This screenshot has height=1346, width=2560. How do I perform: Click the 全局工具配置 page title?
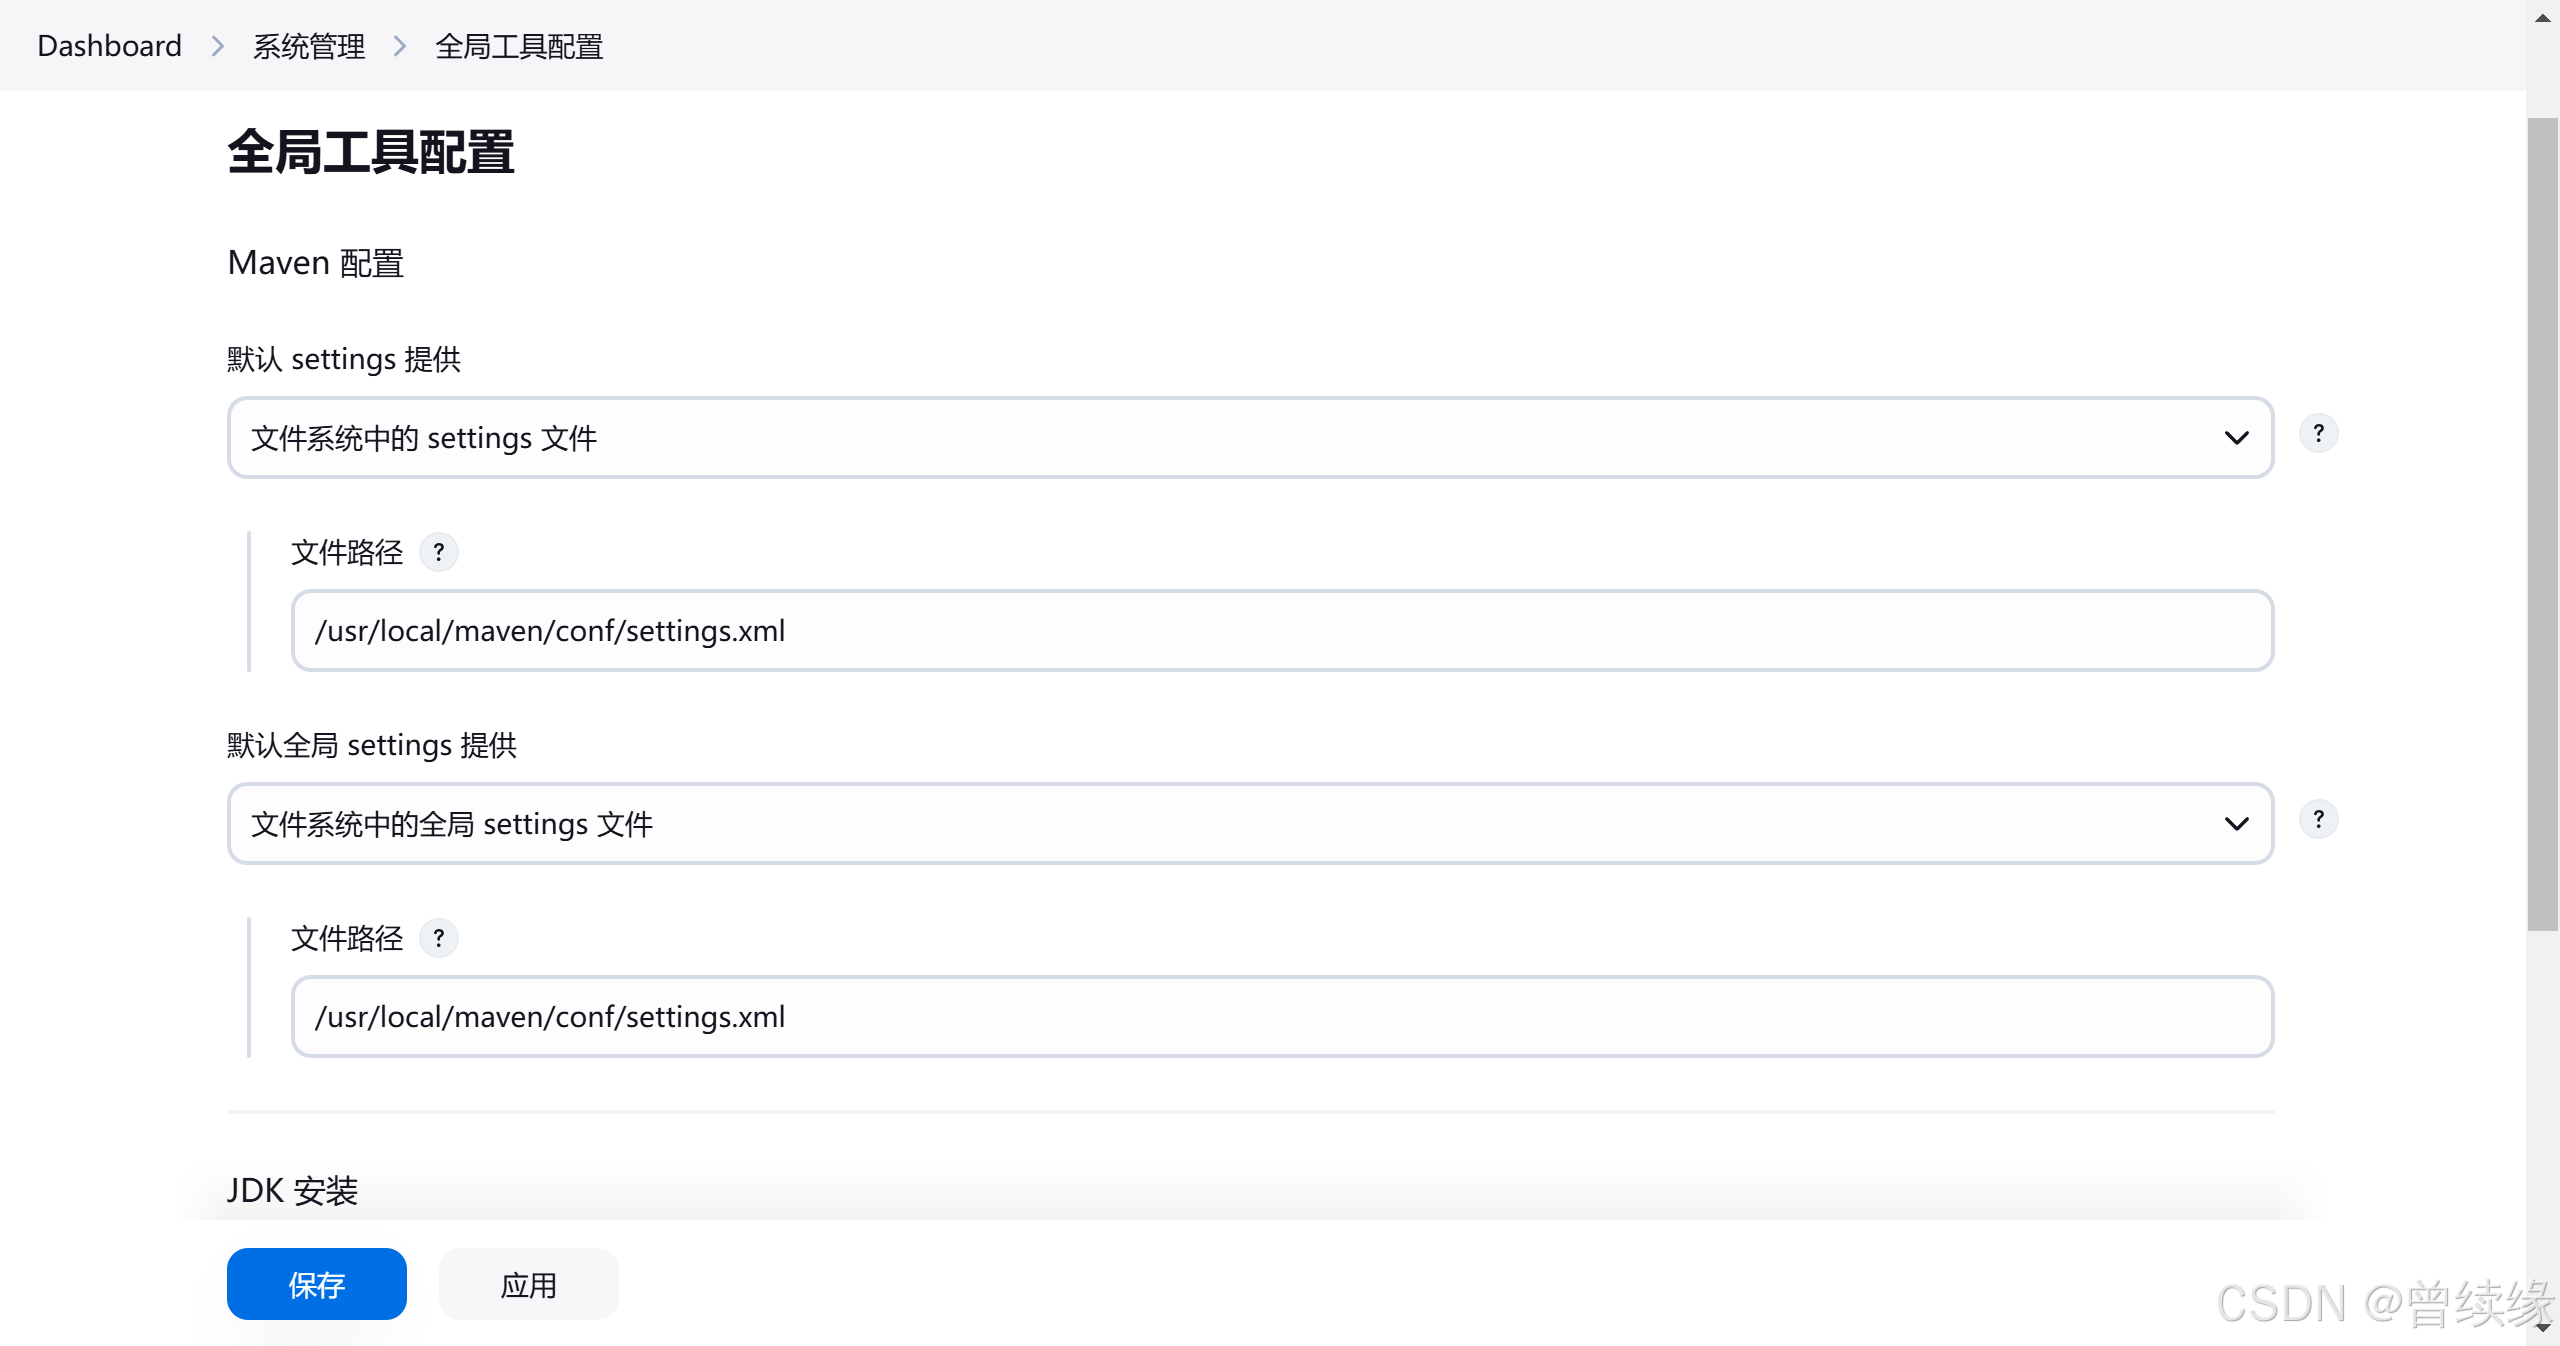(x=370, y=152)
